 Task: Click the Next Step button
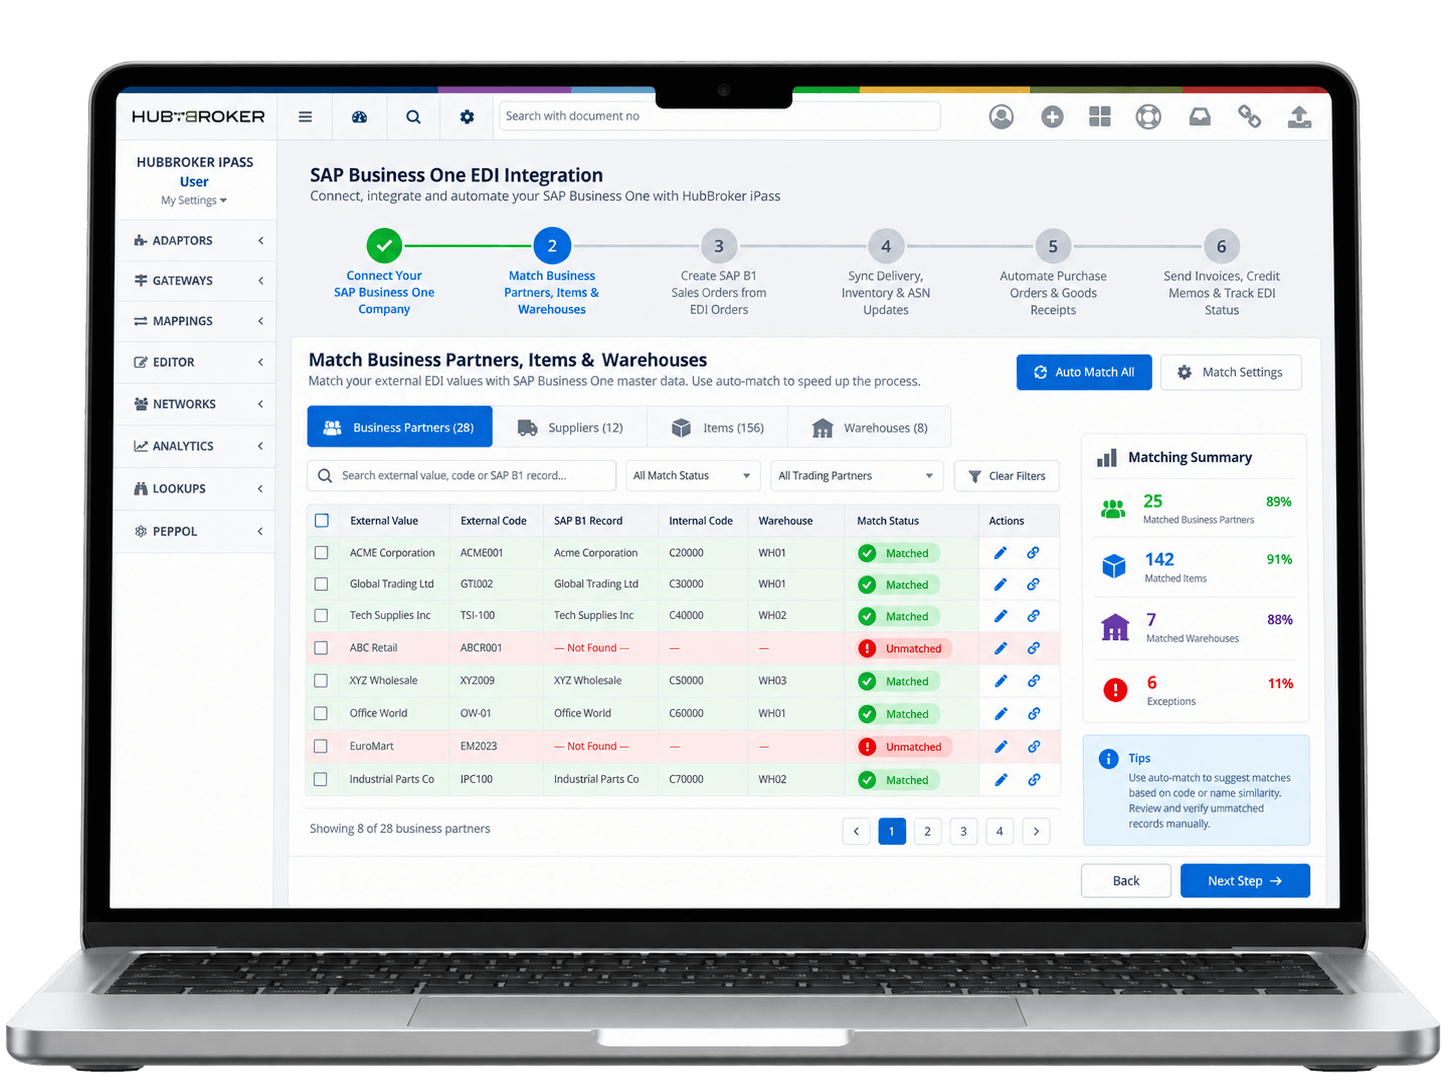pos(1245,881)
